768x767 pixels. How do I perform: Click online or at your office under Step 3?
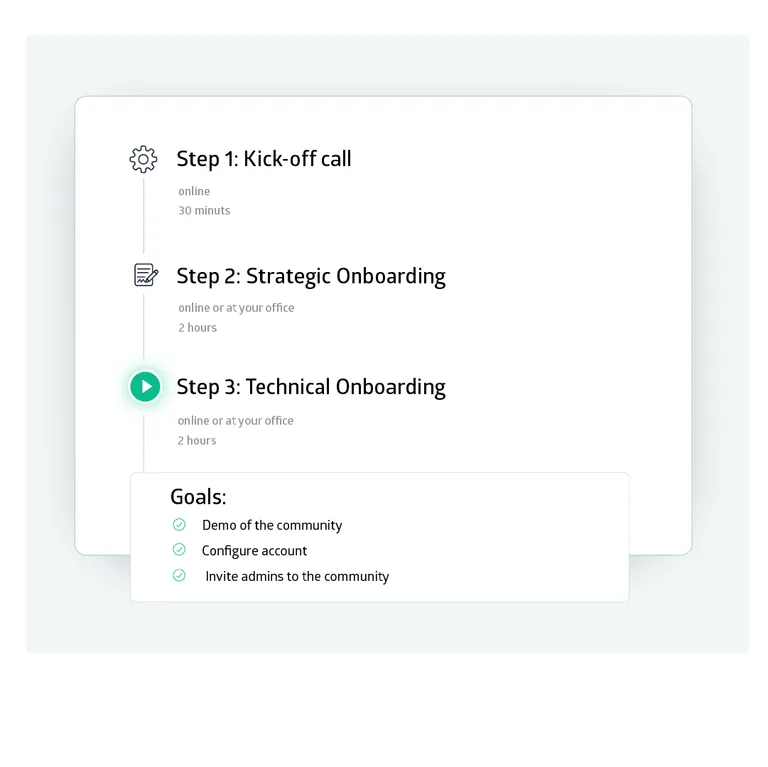tap(236, 421)
